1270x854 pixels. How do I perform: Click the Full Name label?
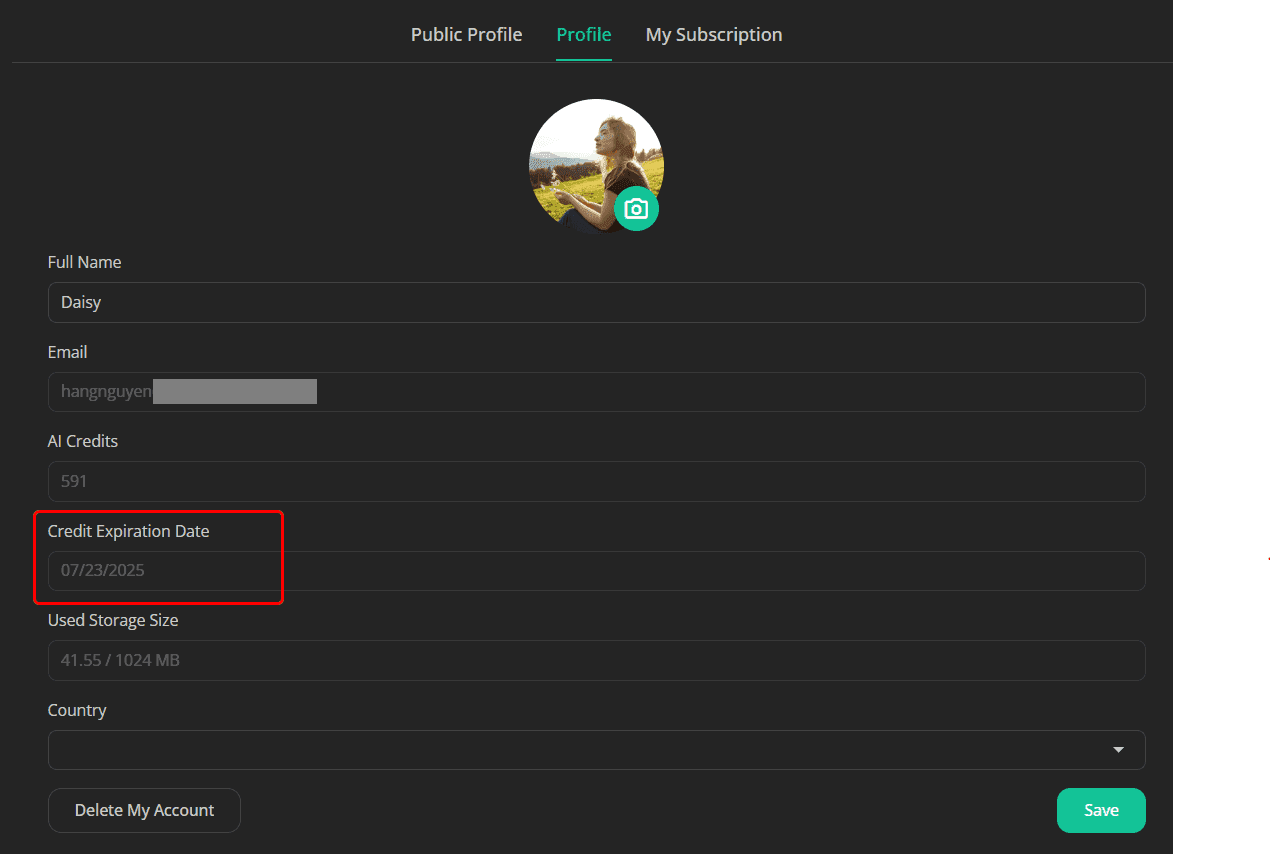tap(85, 262)
